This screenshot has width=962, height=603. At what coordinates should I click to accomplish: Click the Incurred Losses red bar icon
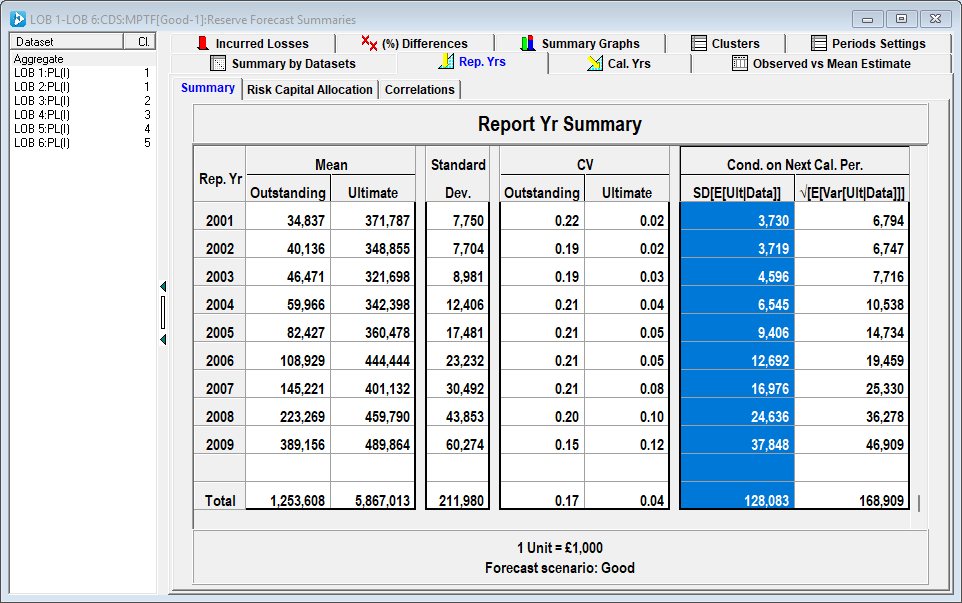pyautogui.click(x=202, y=43)
